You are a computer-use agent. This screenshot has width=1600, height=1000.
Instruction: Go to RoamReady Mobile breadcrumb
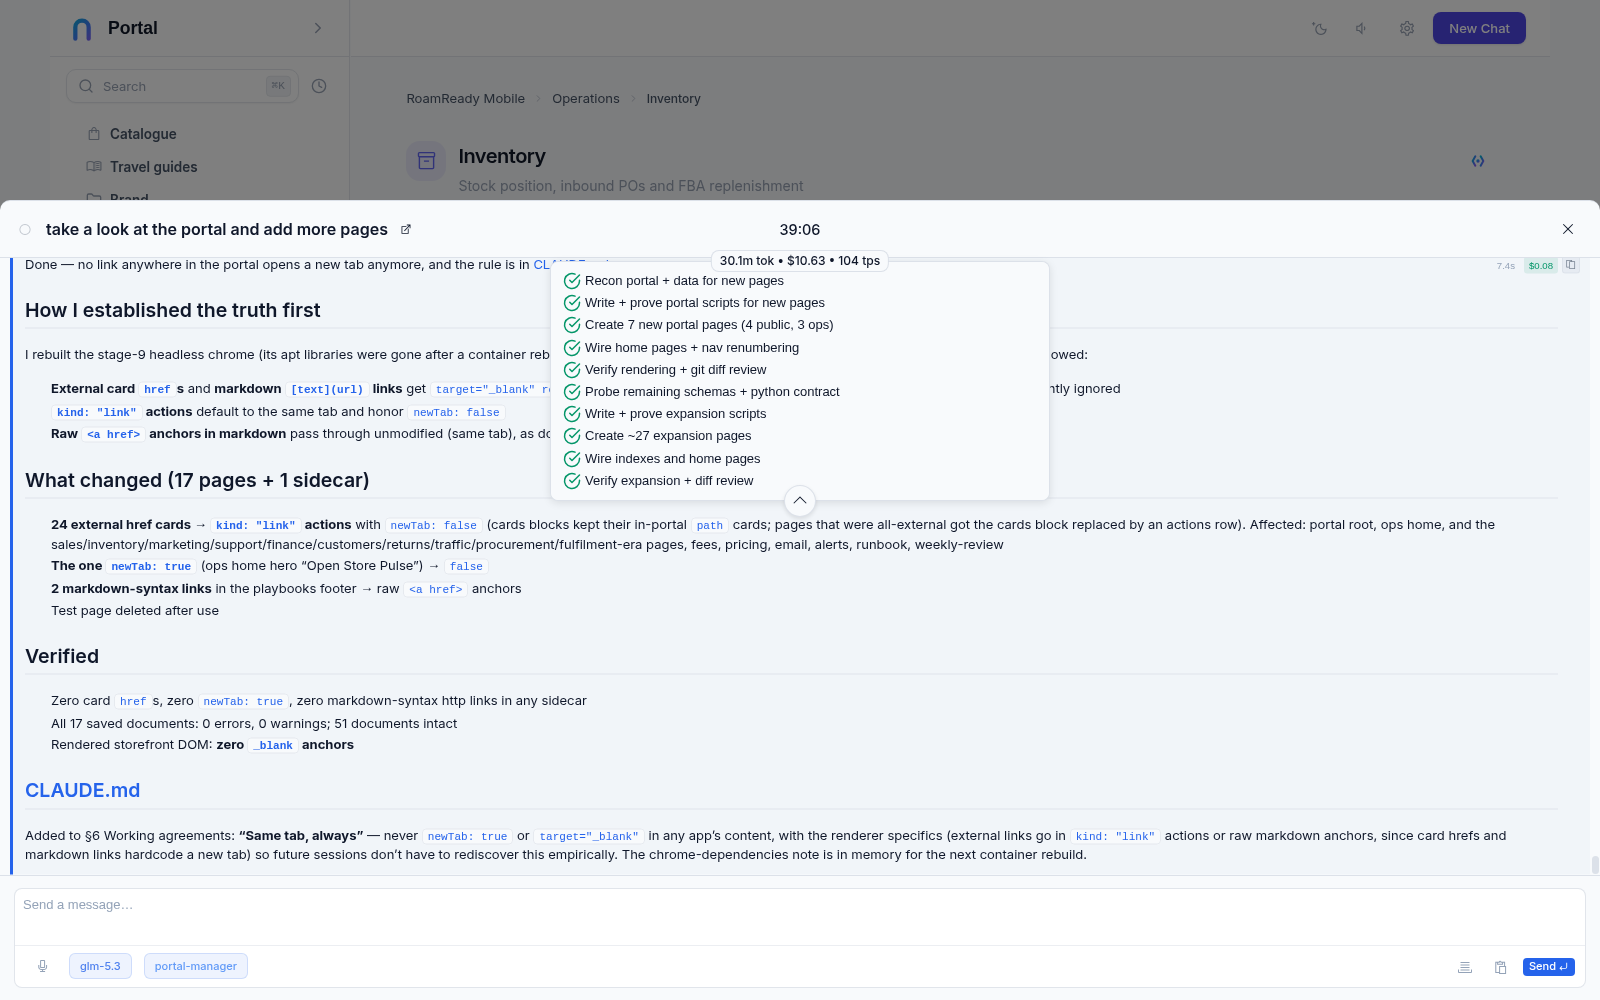[465, 99]
